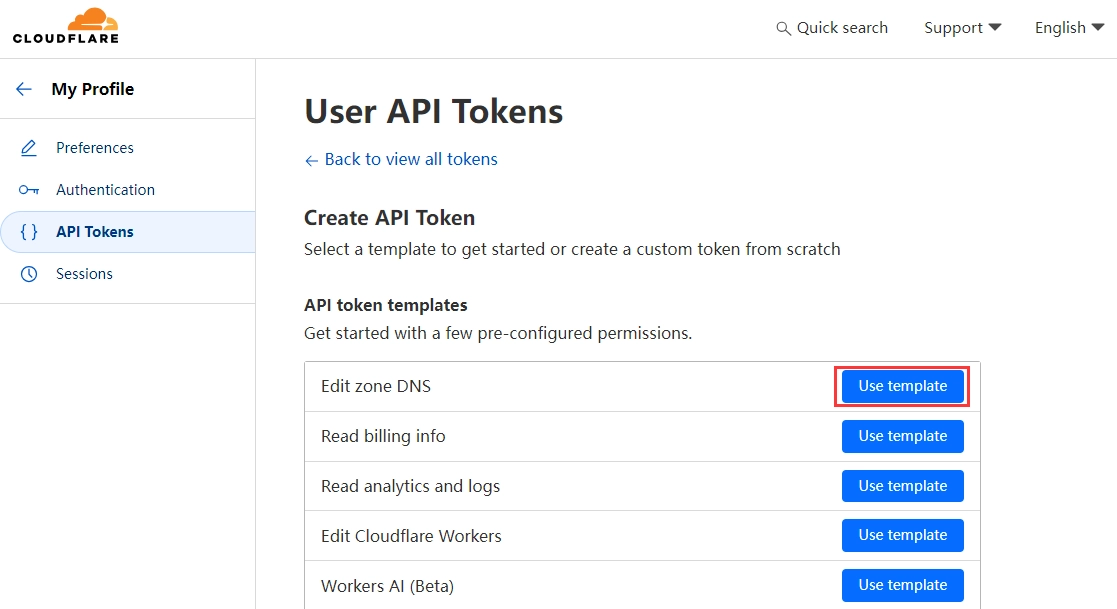1117x609 pixels.
Task: Click the Back to view all tokens link
Action: 411,159
